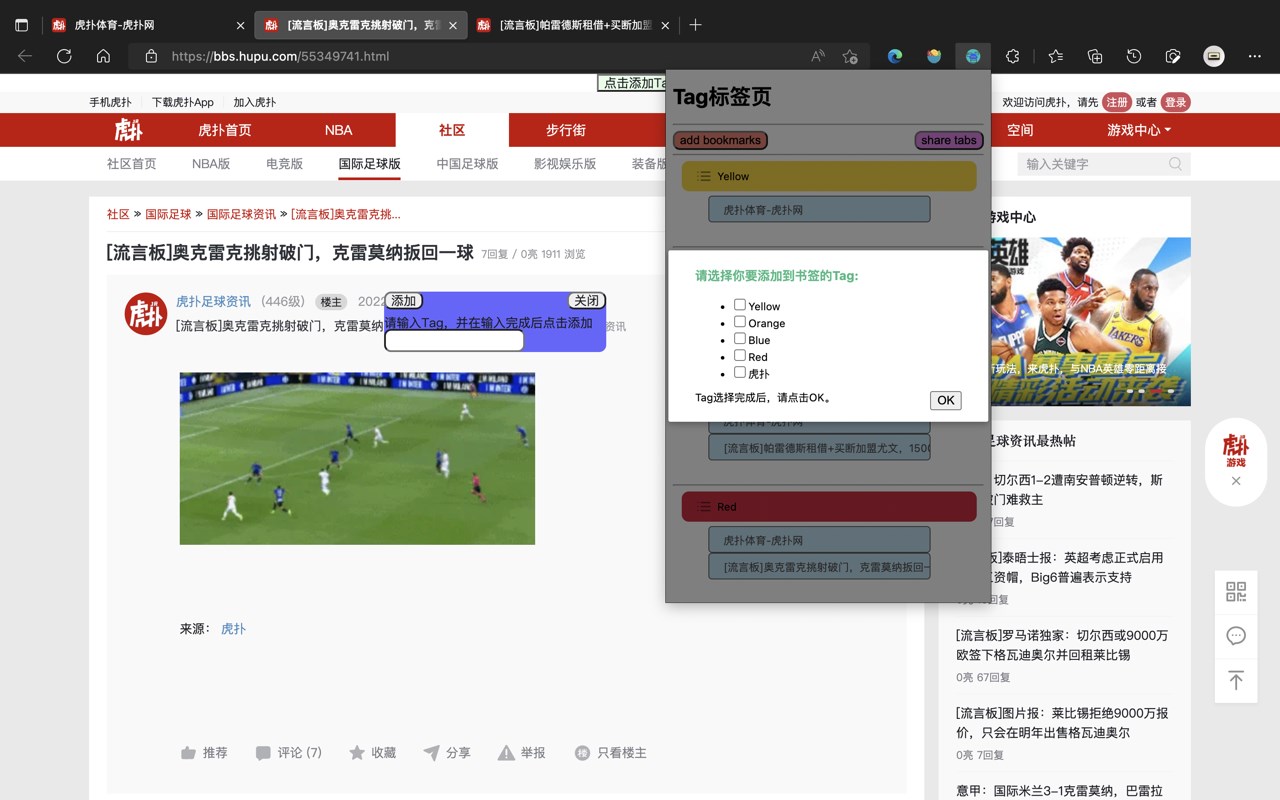
Task: Open the NBA nav item
Action: pyautogui.click(x=338, y=130)
